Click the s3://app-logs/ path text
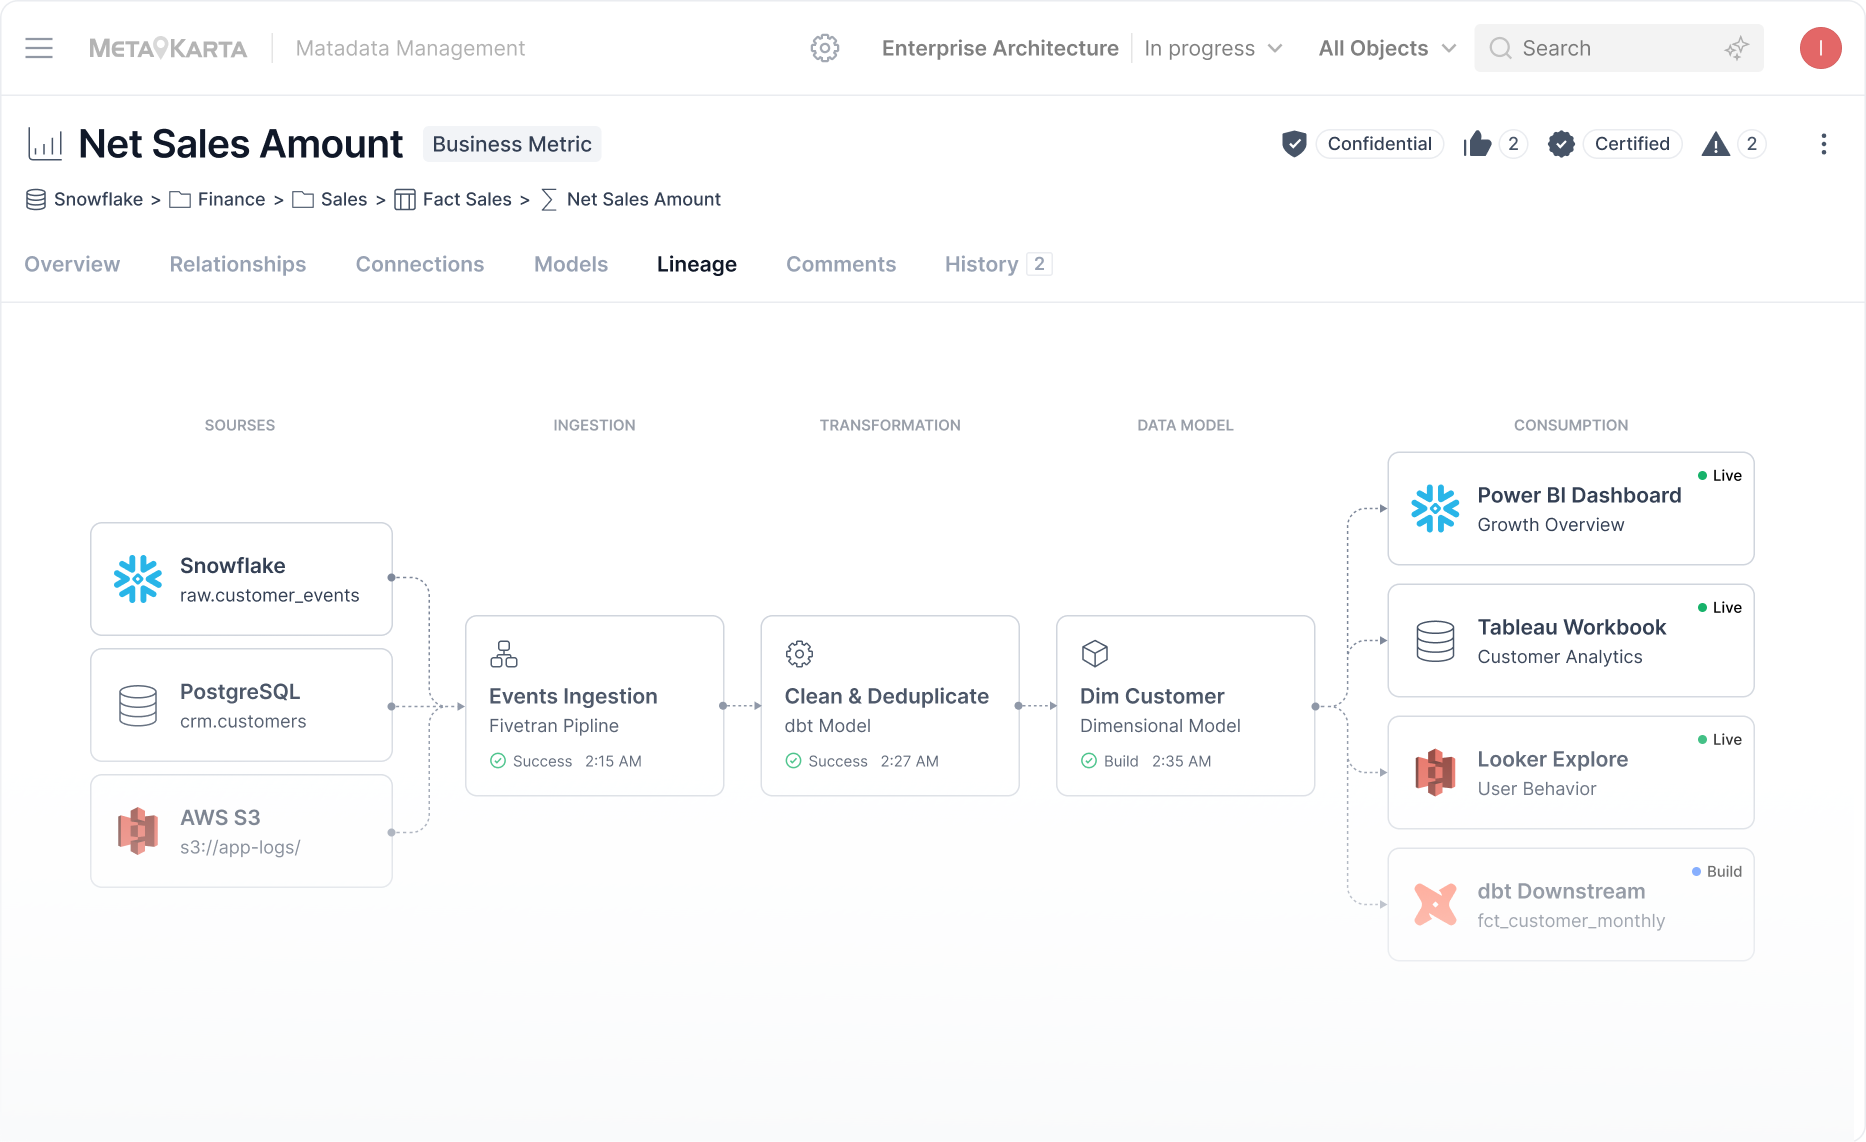Screen dimensions: 1866x1142 pos(240,847)
